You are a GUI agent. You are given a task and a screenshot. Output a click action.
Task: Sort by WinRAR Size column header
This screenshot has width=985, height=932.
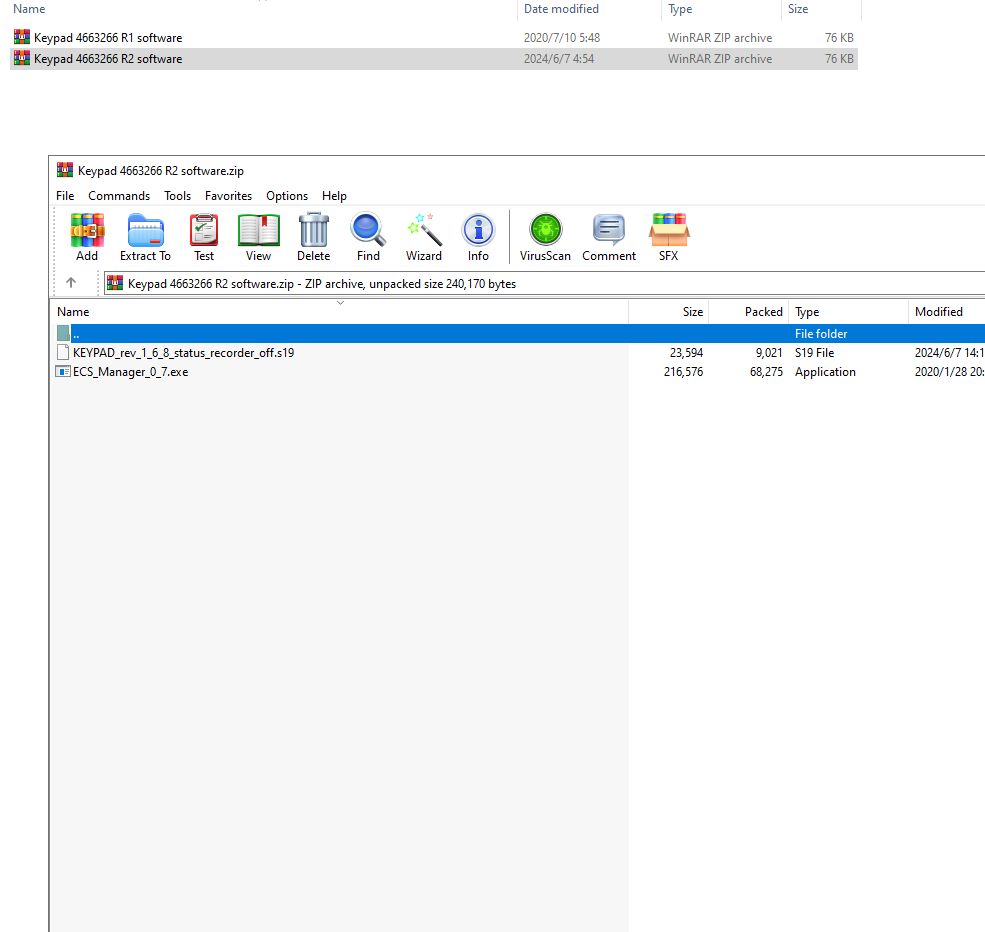tap(669, 312)
